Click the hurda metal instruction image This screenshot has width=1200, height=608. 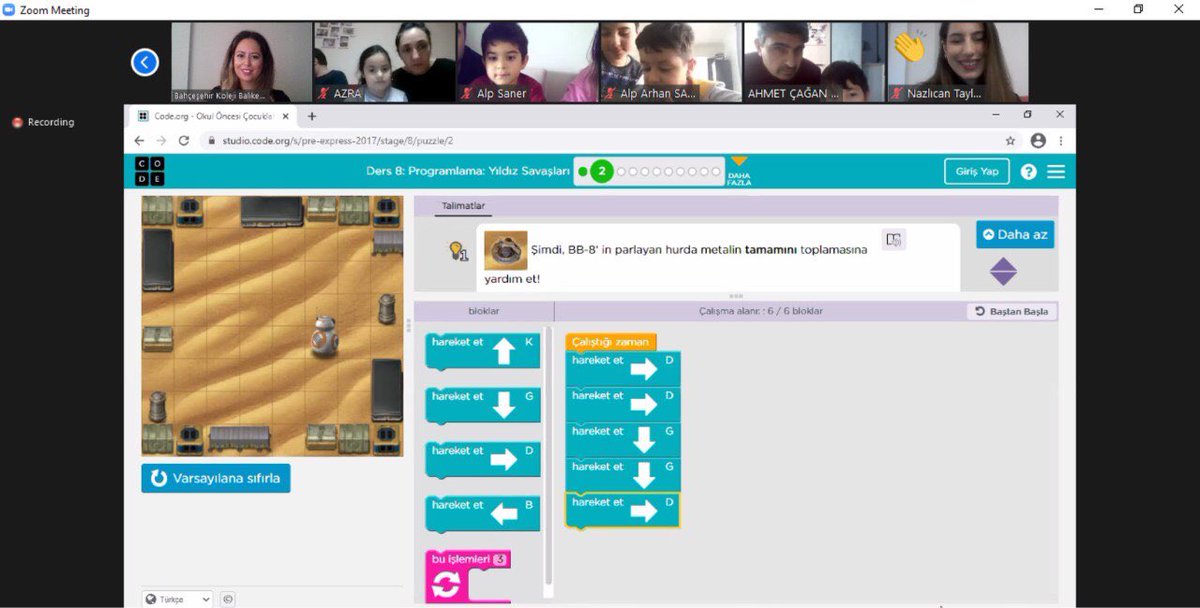505,250
